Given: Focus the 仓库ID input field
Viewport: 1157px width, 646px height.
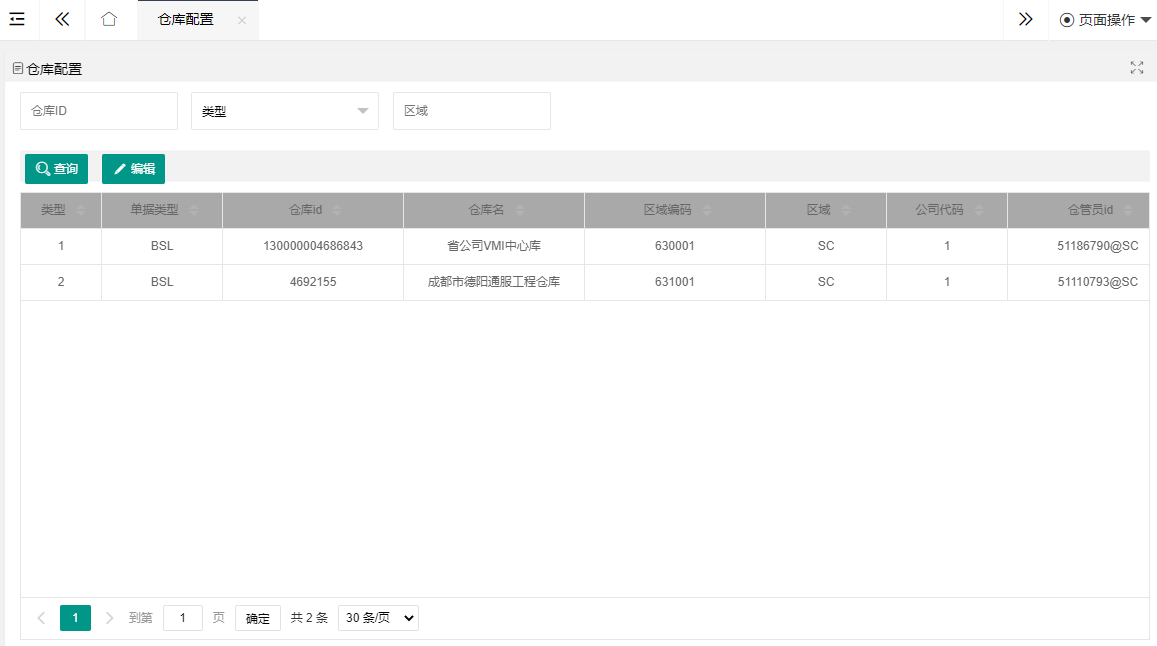Looking at the screenshot, I should click(x=99, y=111).
